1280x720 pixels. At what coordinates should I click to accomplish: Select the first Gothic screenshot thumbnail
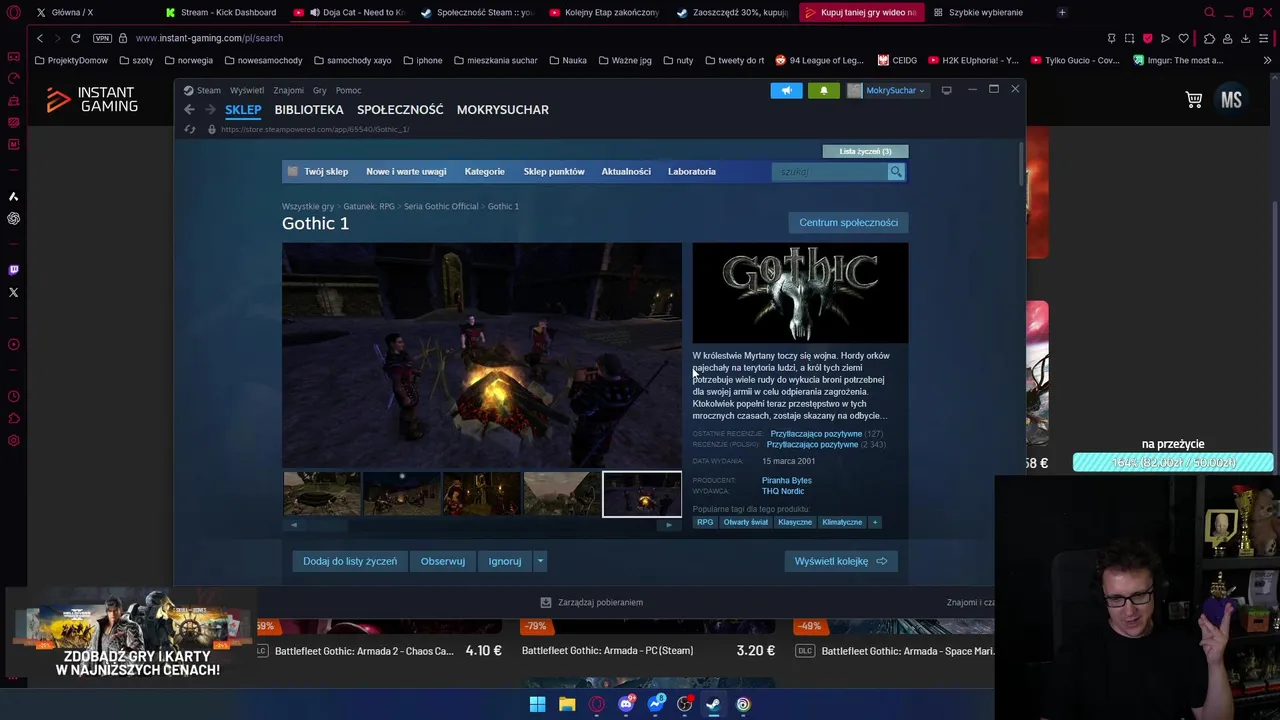click(x=322, y=494)
